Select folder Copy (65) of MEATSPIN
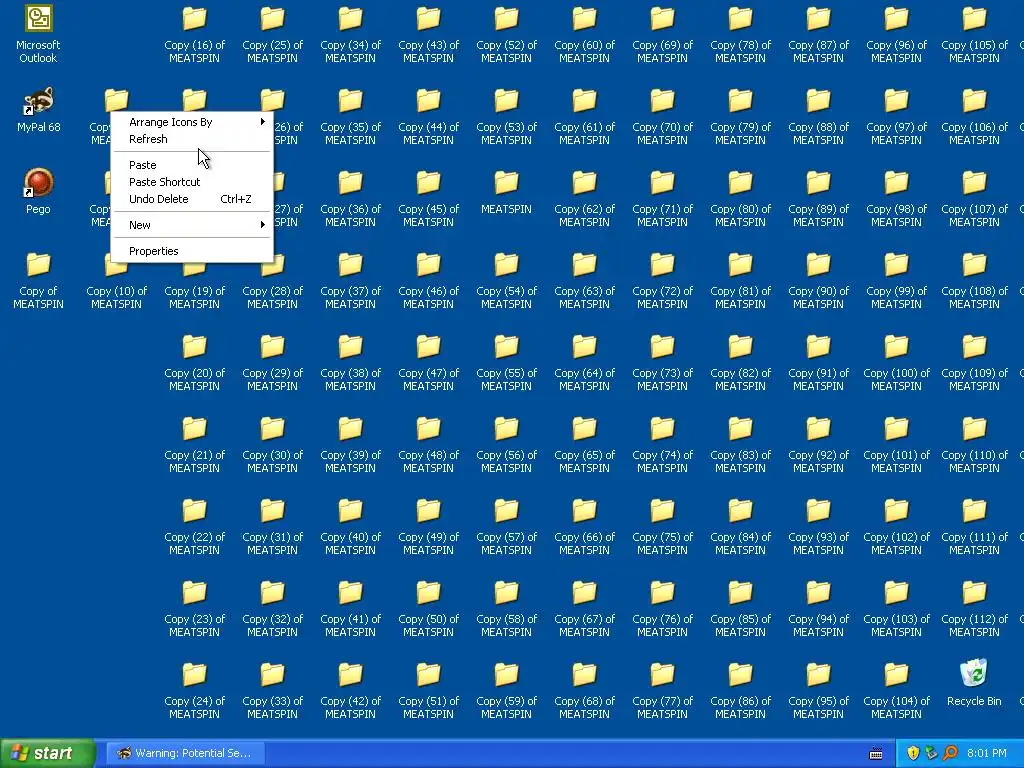Image resolution: width=1024 pixels, height=768 pixels. [584, 443]
